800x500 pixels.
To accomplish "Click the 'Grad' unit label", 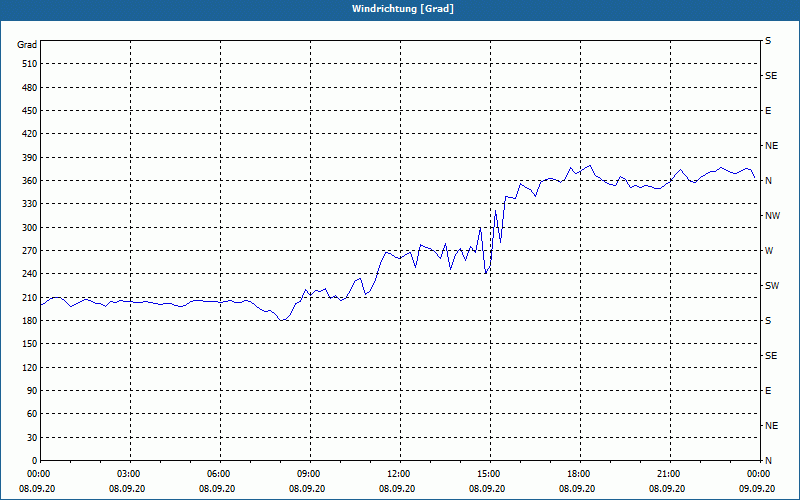I will point(27,45).
